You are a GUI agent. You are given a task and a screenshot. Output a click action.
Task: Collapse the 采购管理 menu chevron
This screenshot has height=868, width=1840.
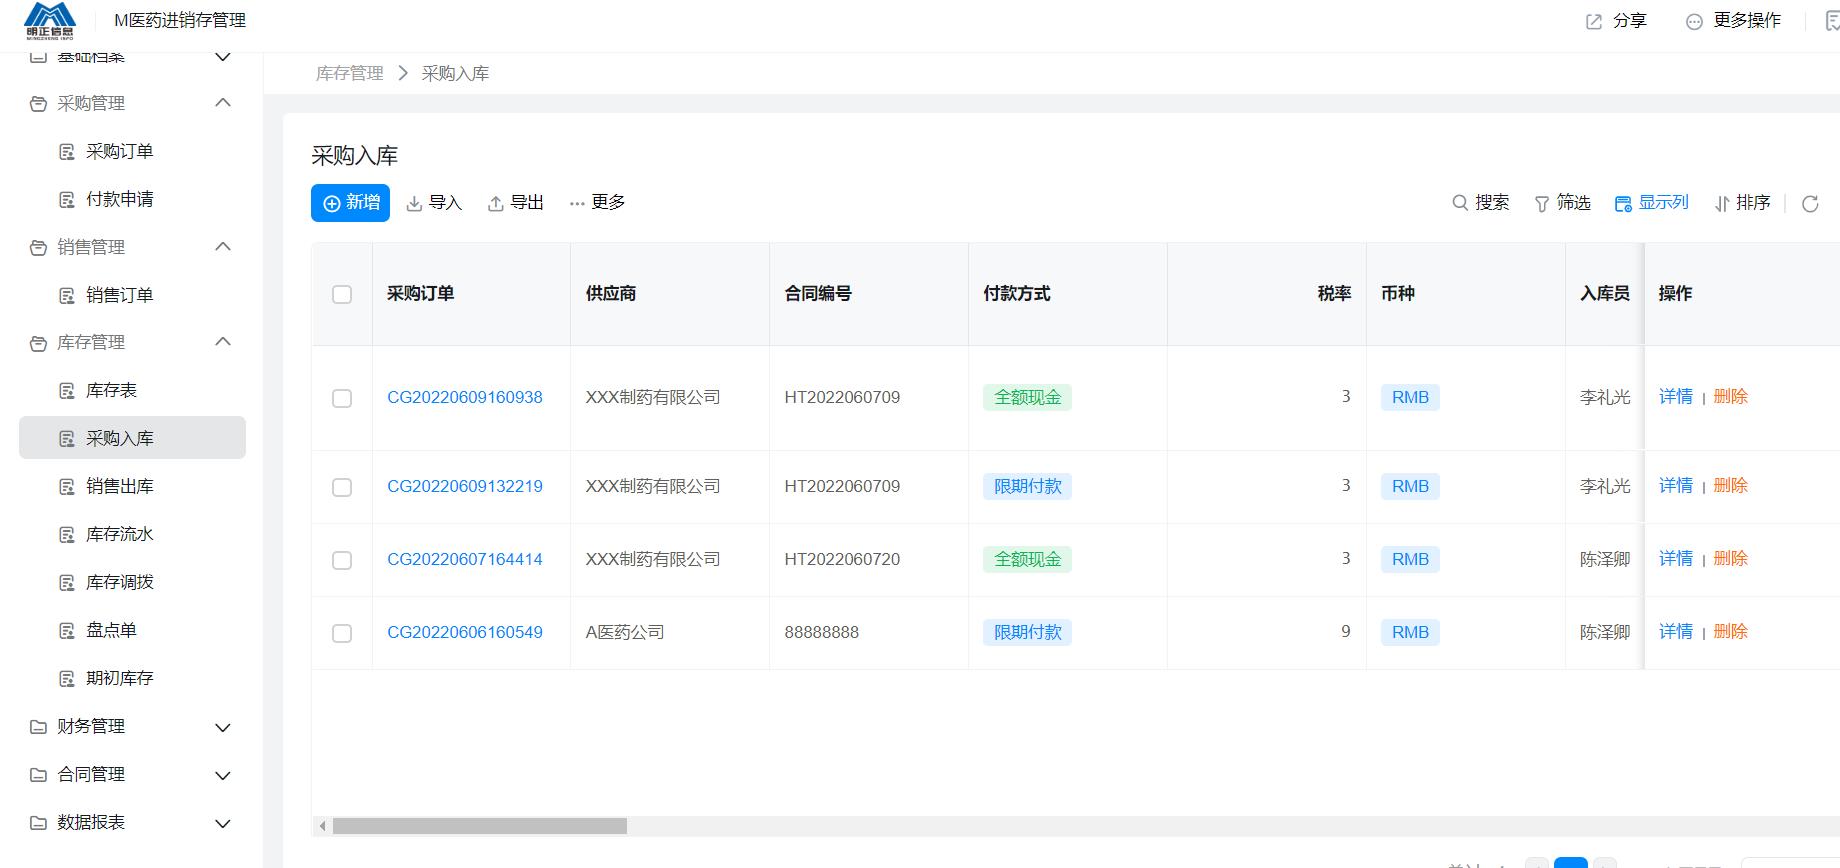click(x=223, y=102)
